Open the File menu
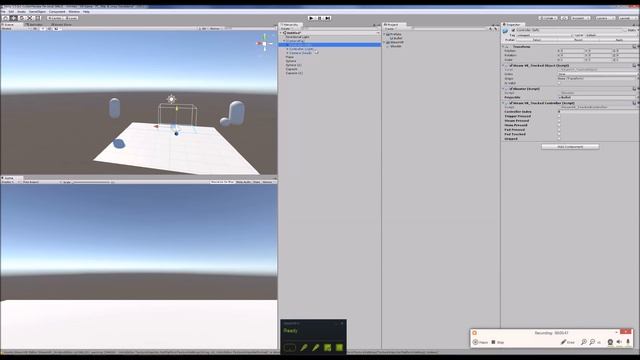The width and height of the screenshot is (640, 360). coord(3,11)
